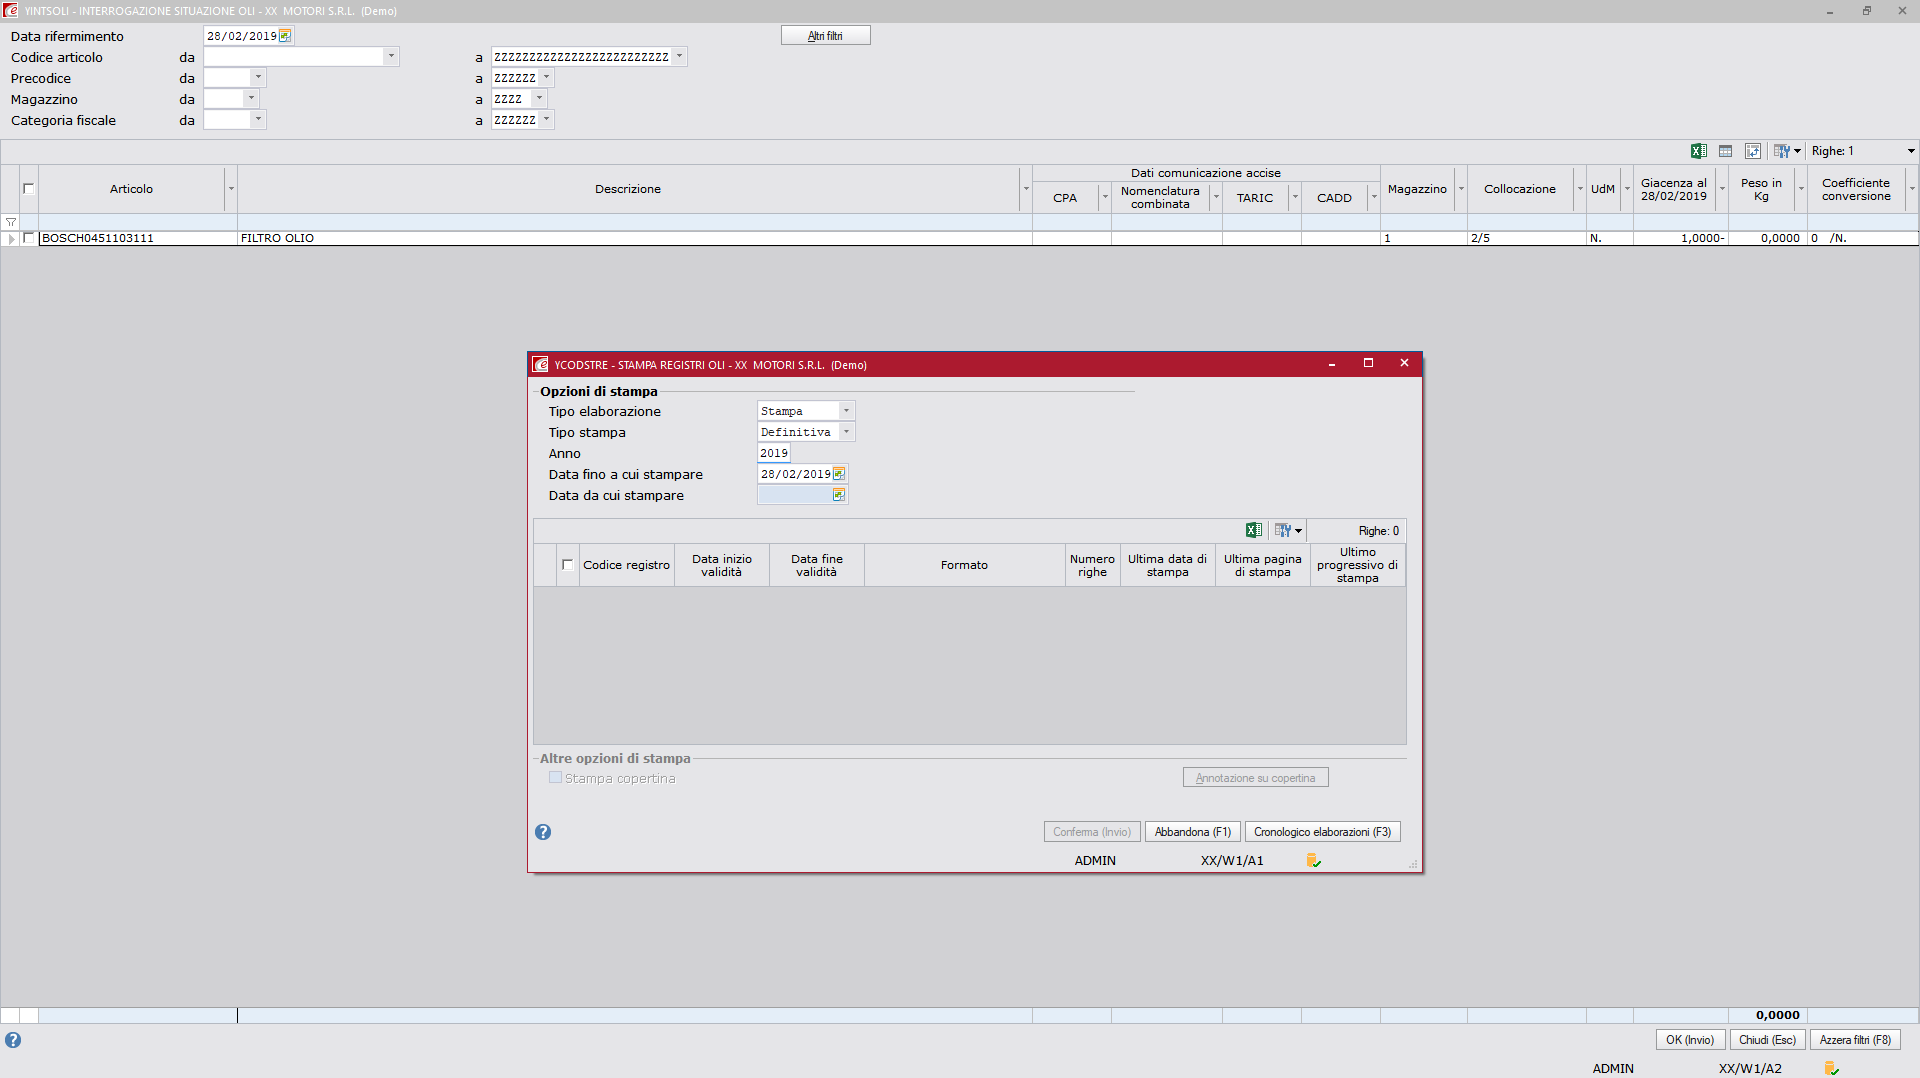Toggle Stampa copertina checkbox
The width and height of the screenshot is (1920, 1078).
(x=555, y=778)
